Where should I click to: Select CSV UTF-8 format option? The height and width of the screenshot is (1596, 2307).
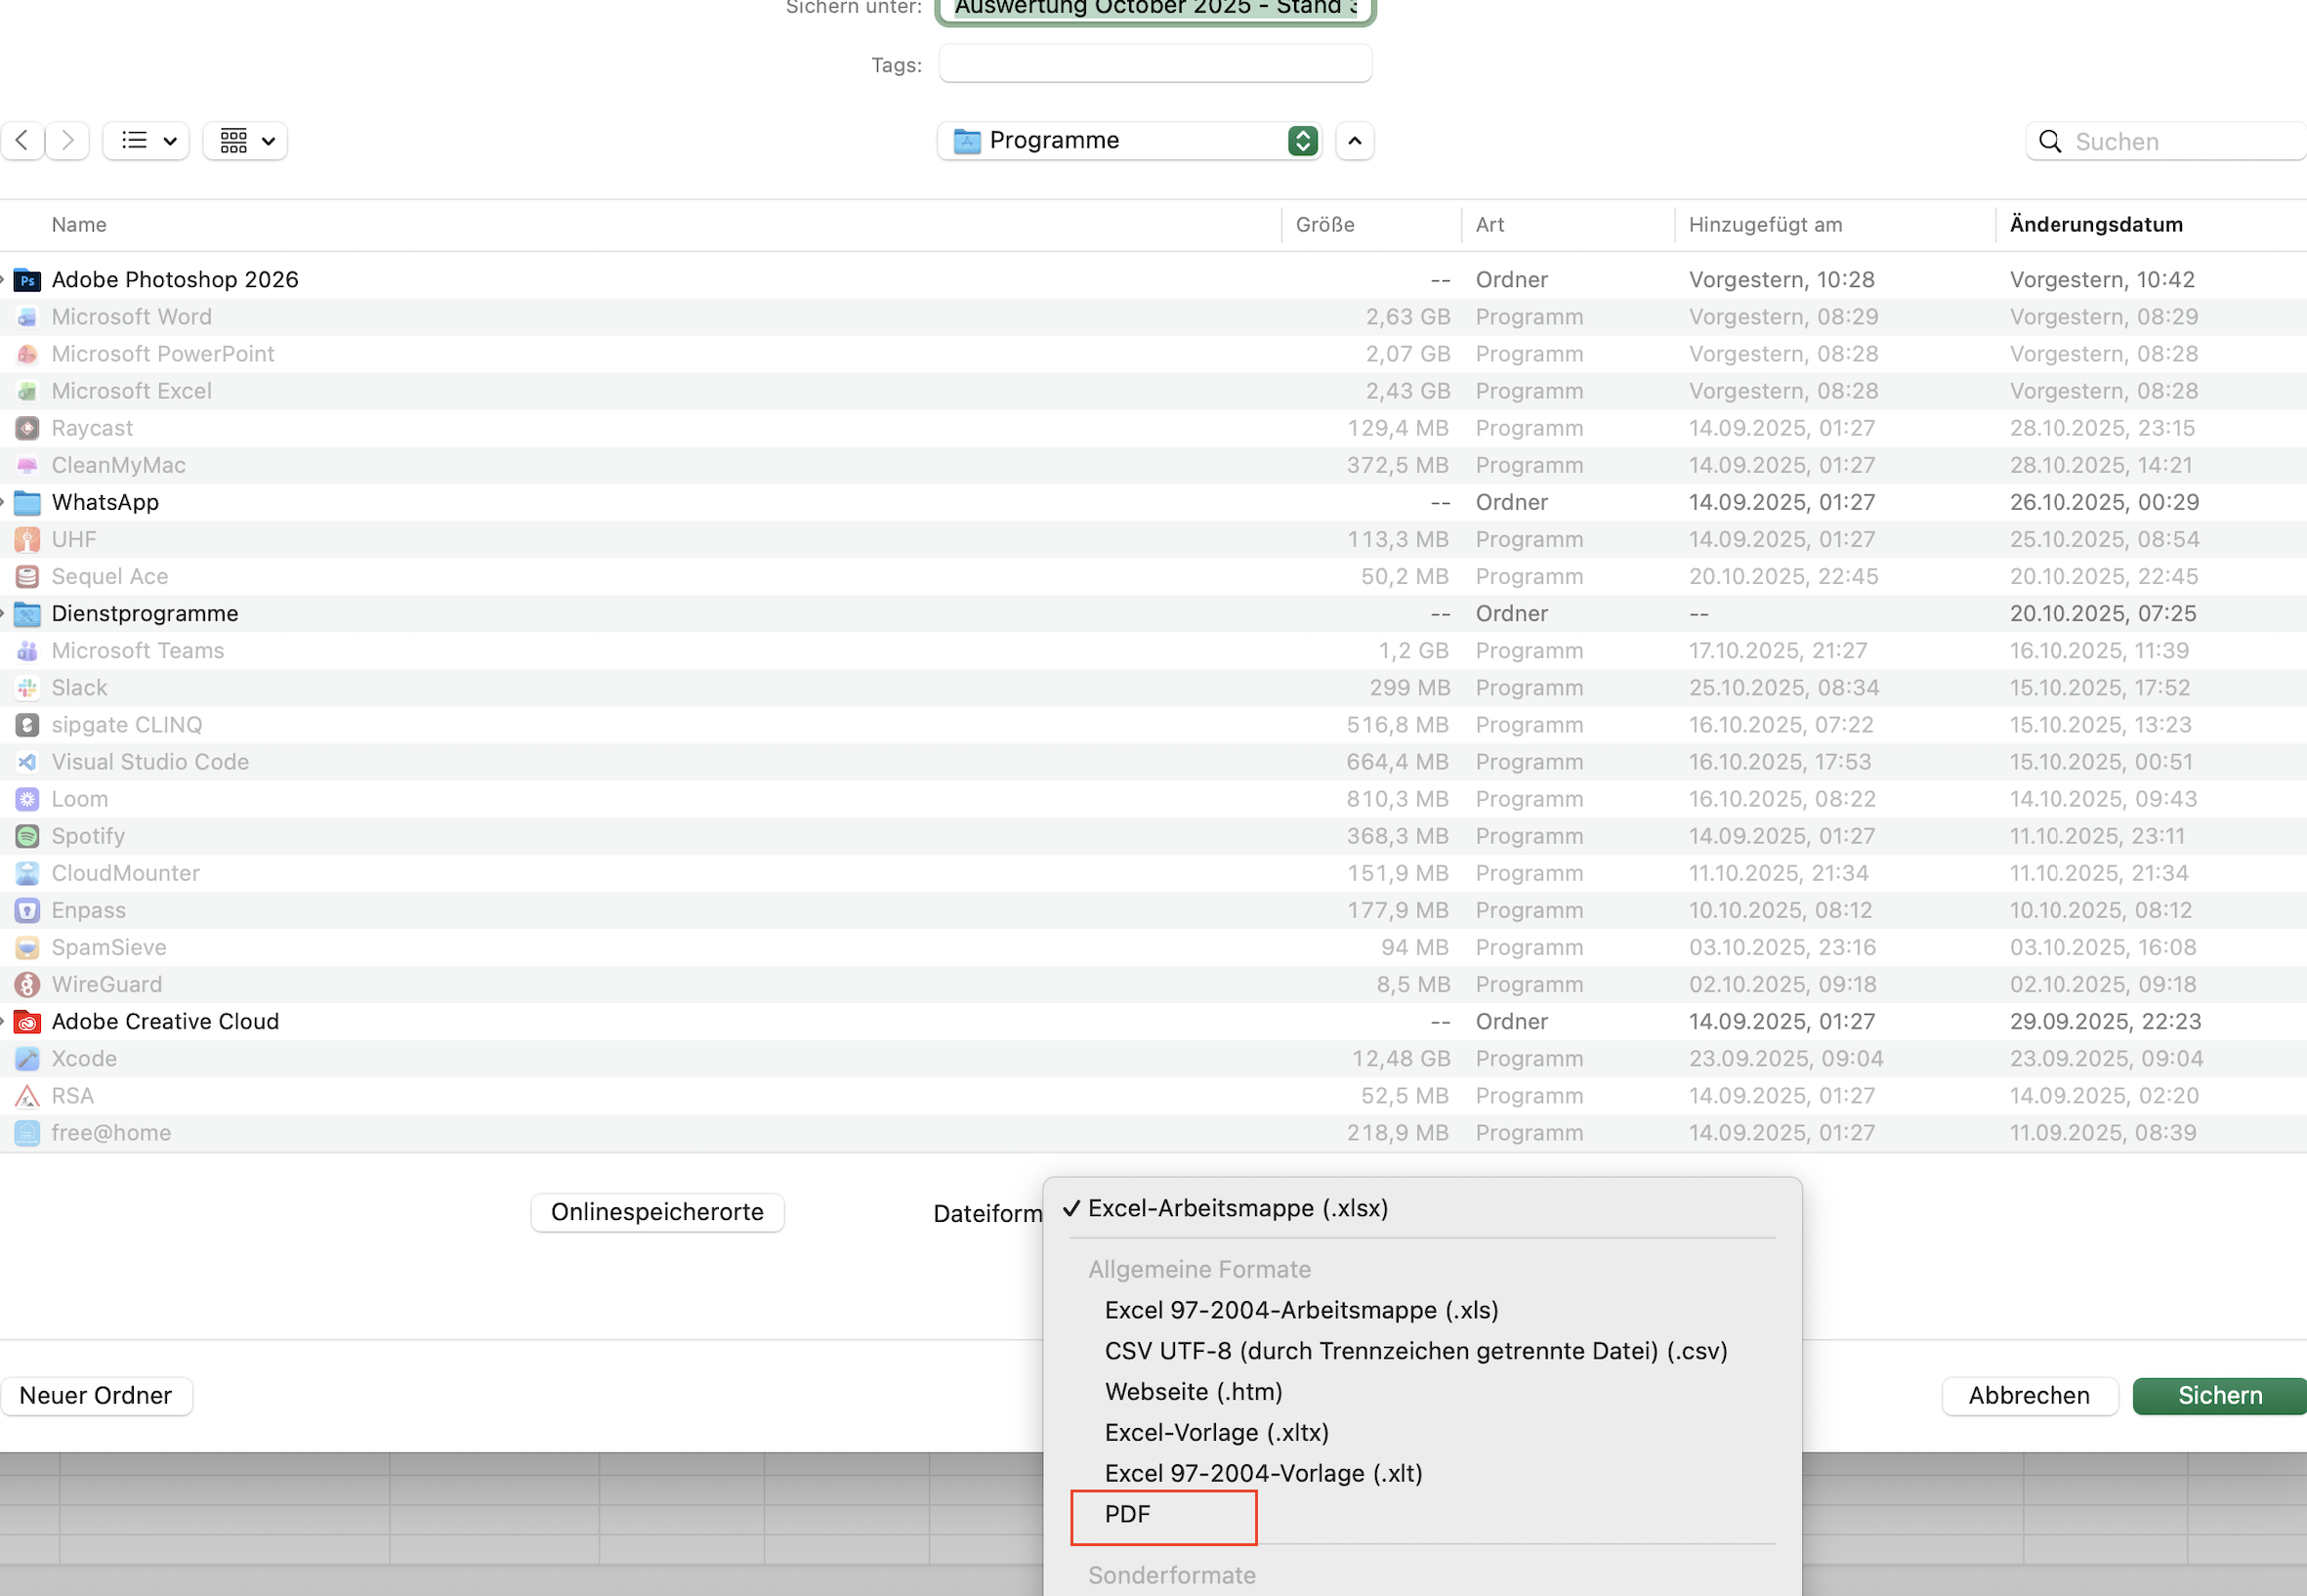pyautogui.click(x=1415, y=1352)
